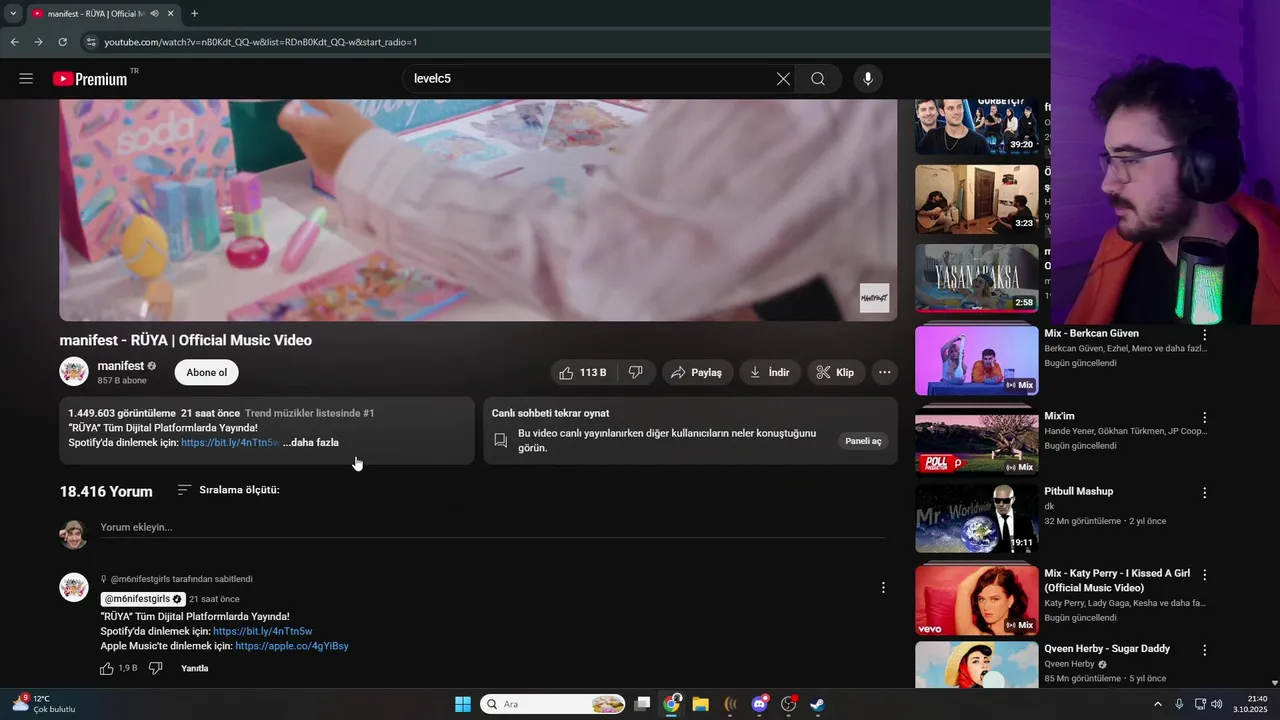Open Steam from the taskbar

(x=817, y=704)
